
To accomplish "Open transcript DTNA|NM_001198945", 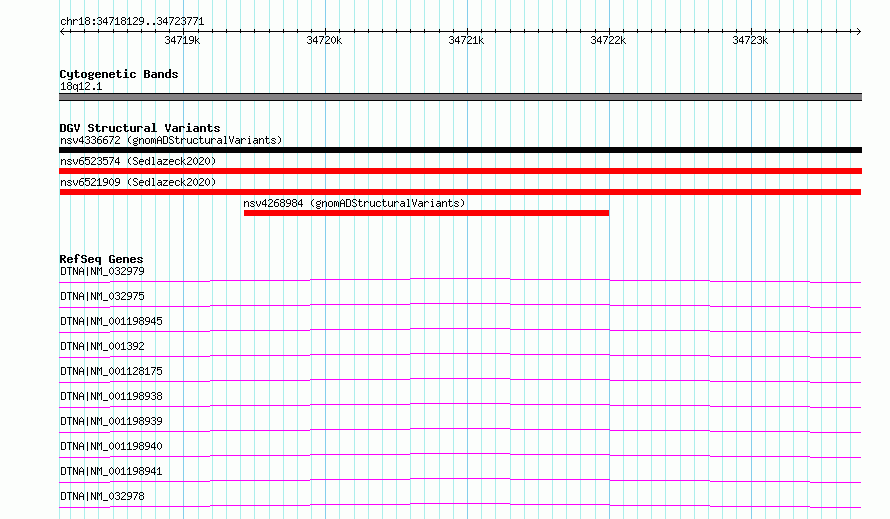I will 111,321.
